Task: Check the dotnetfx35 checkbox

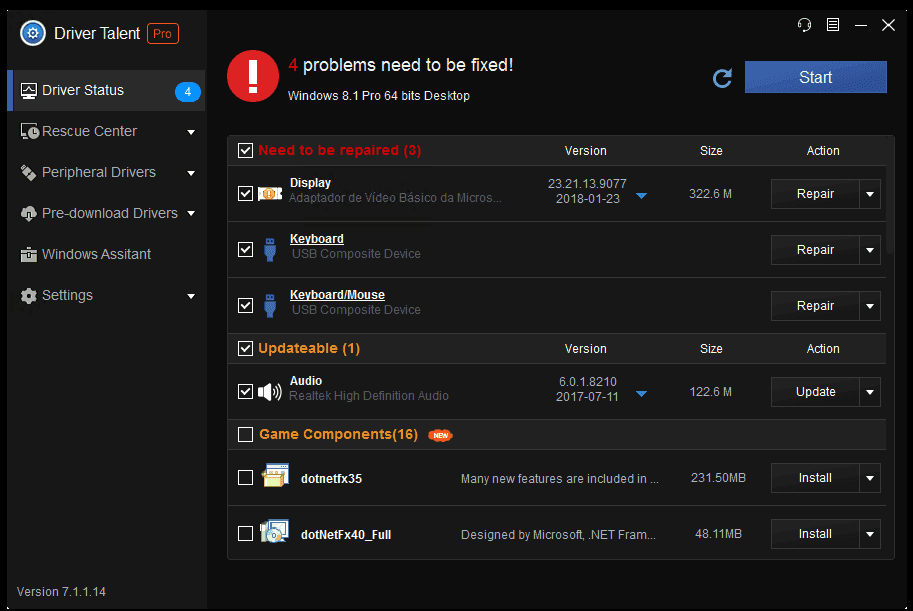Action: [245, 478]
